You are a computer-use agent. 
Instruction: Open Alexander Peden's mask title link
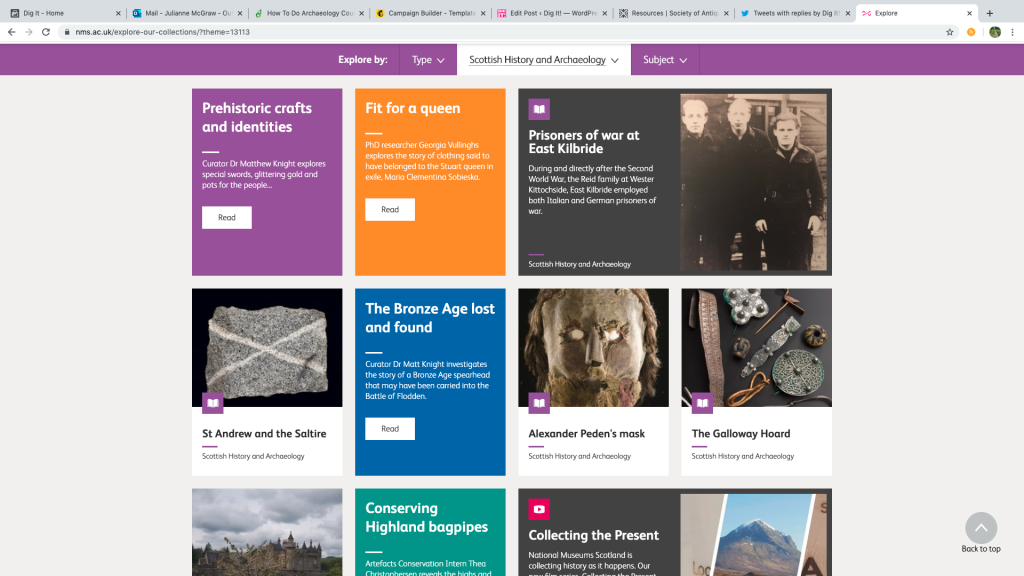[x=586, y=434]
